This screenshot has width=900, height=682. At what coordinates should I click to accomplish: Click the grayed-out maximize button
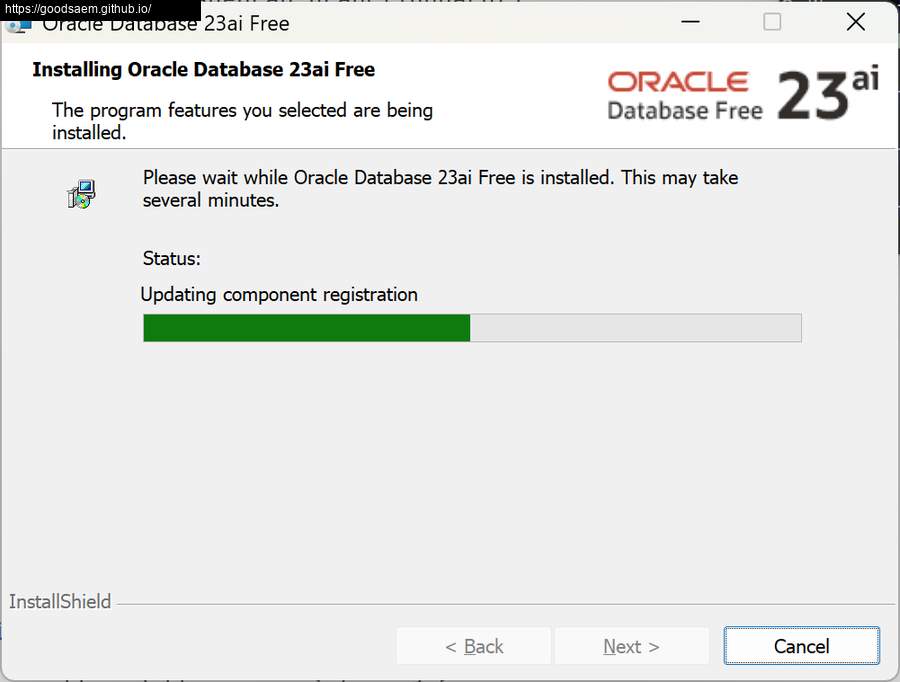click(772, 22)
